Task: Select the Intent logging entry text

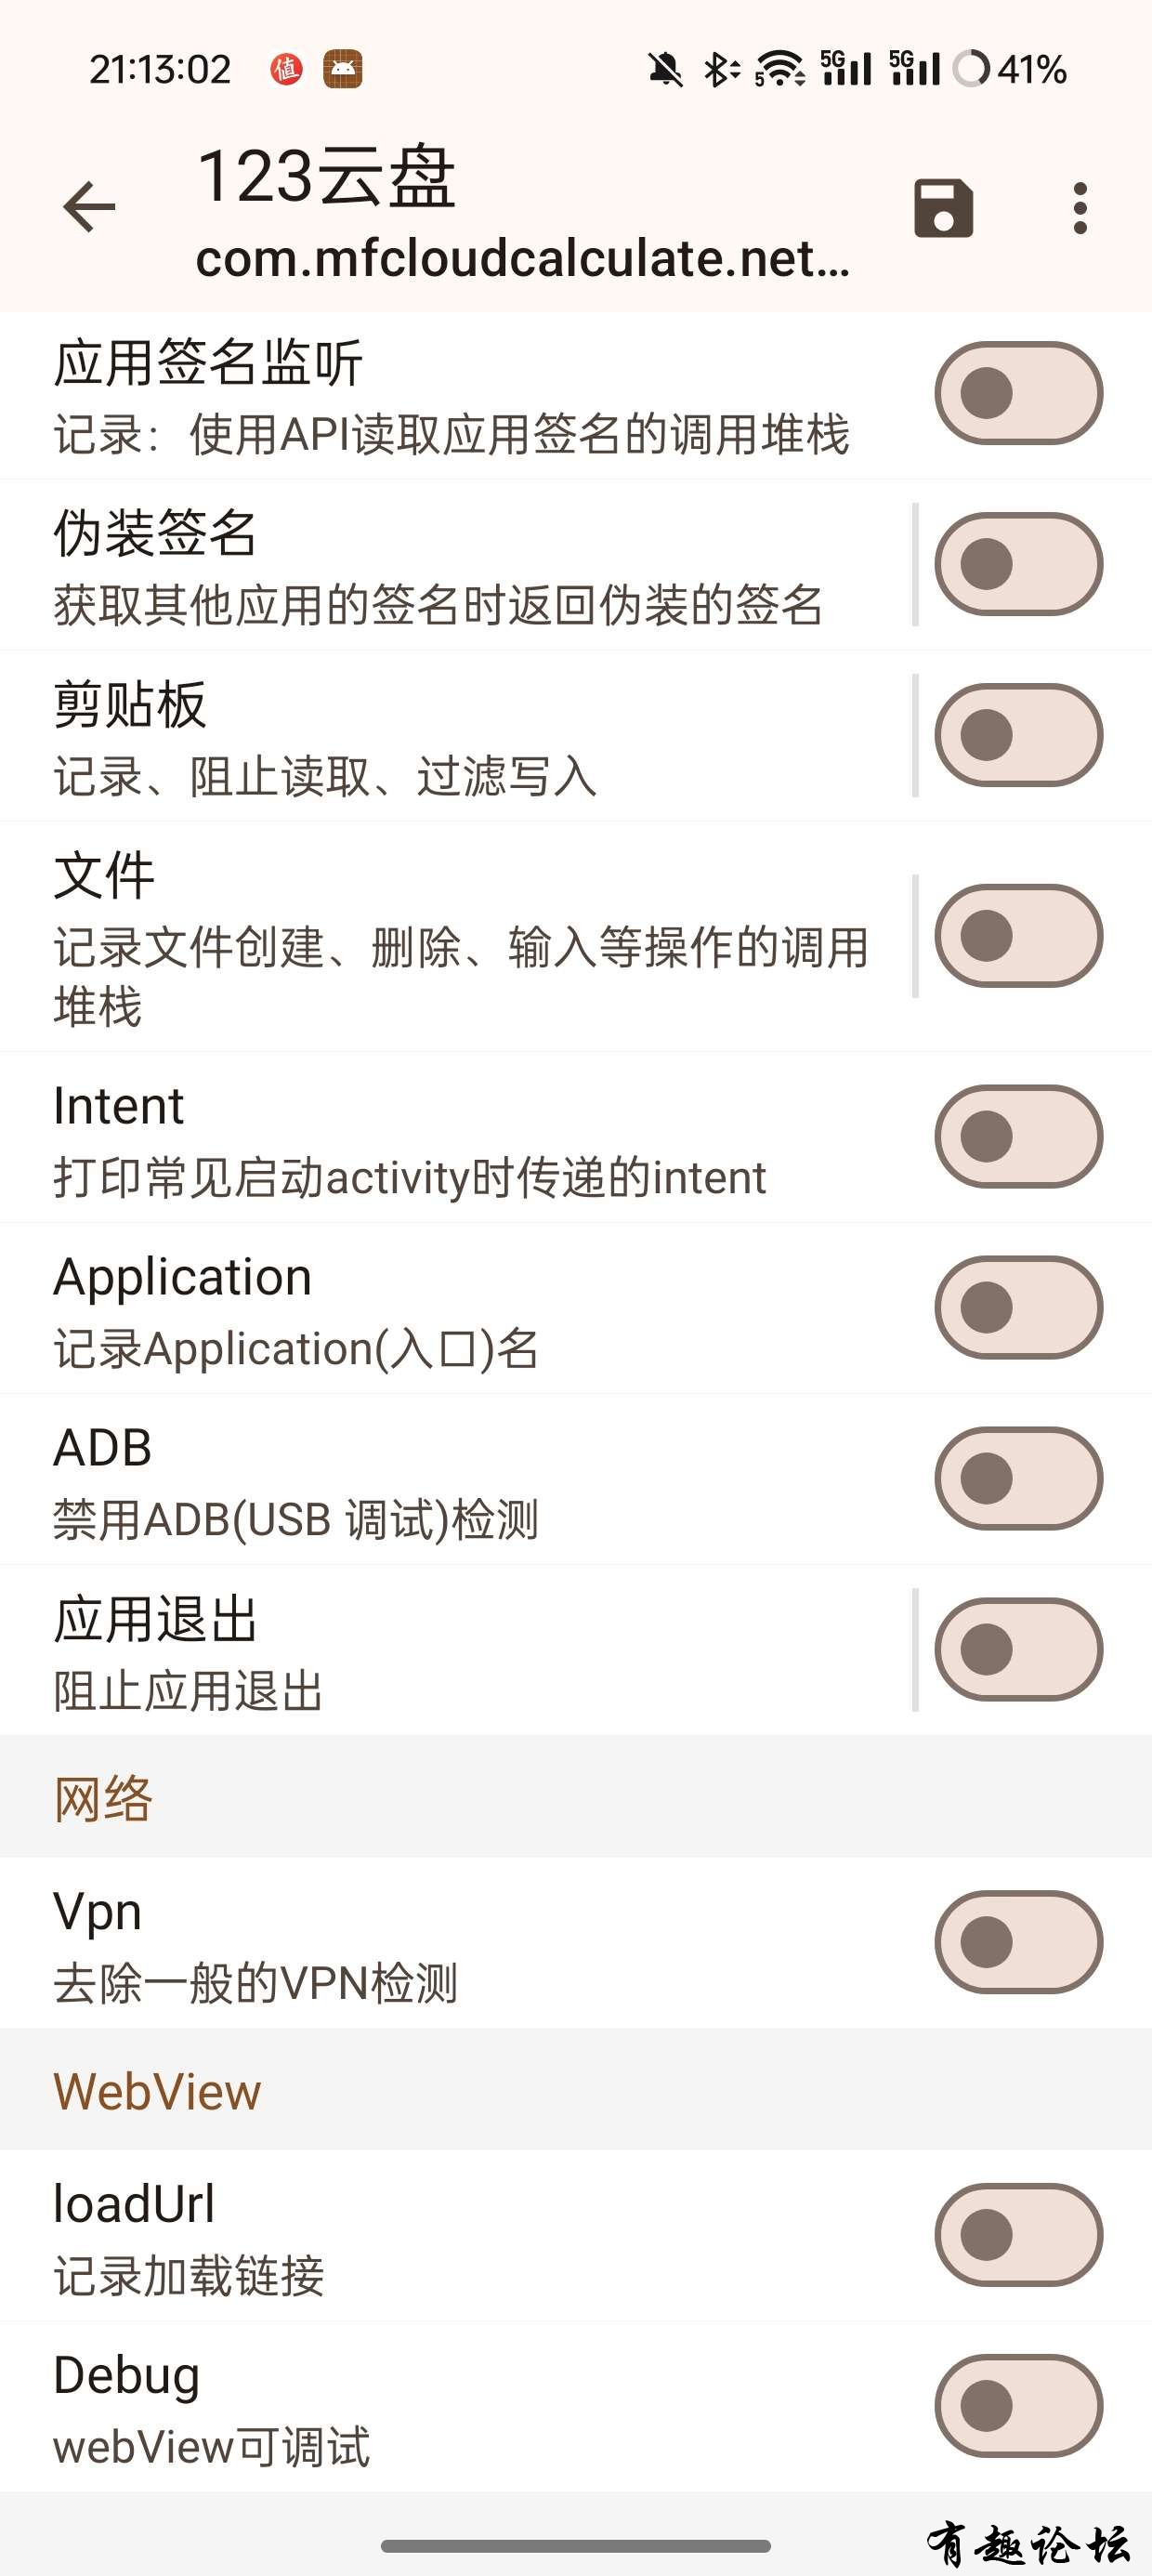Action: 410,1137
